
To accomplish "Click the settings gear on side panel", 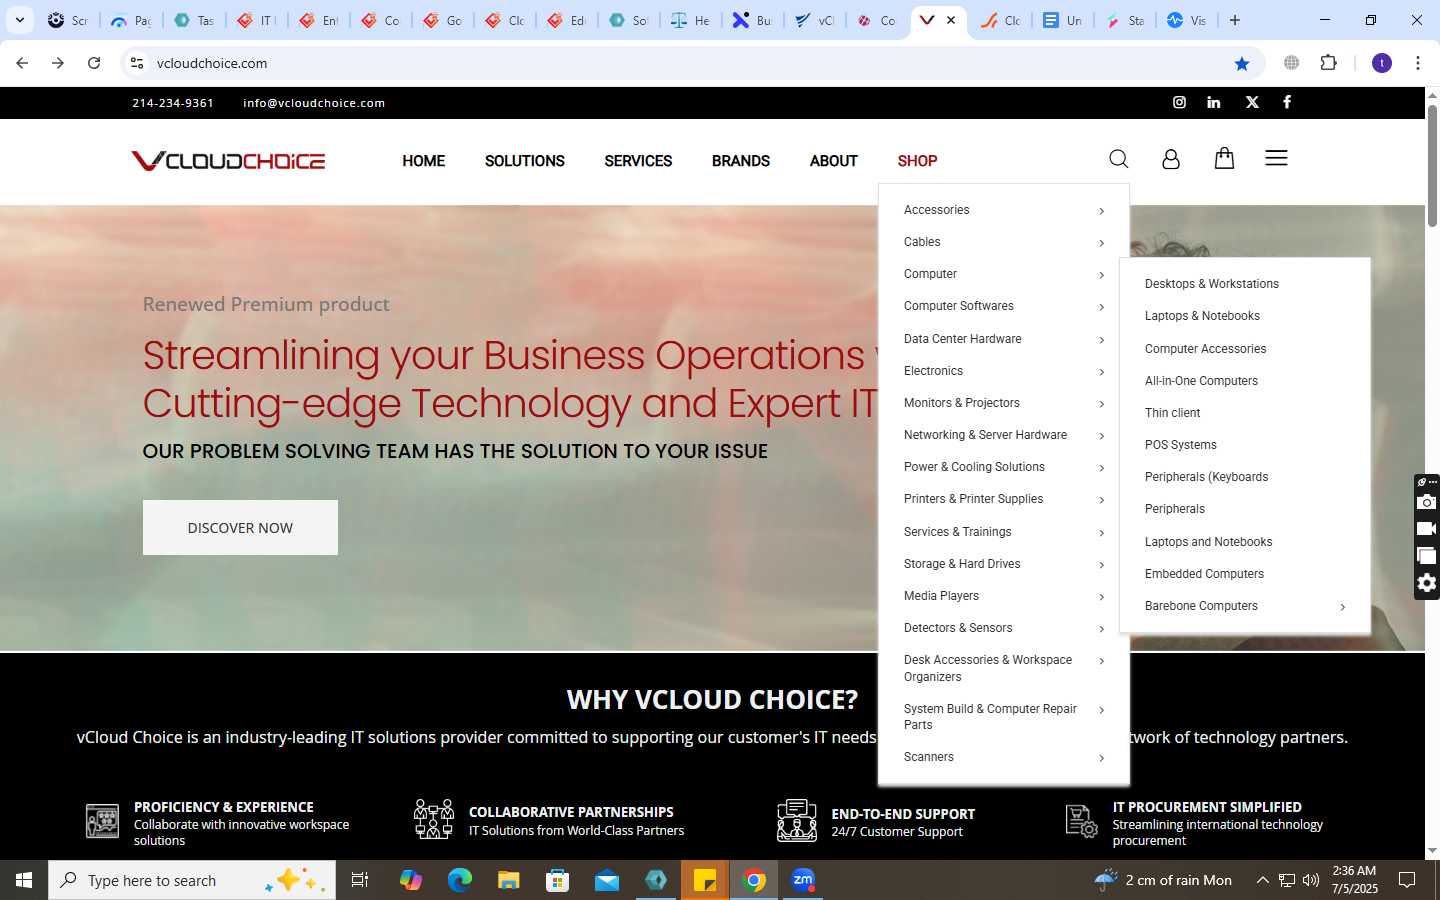I will point(1427,583).
